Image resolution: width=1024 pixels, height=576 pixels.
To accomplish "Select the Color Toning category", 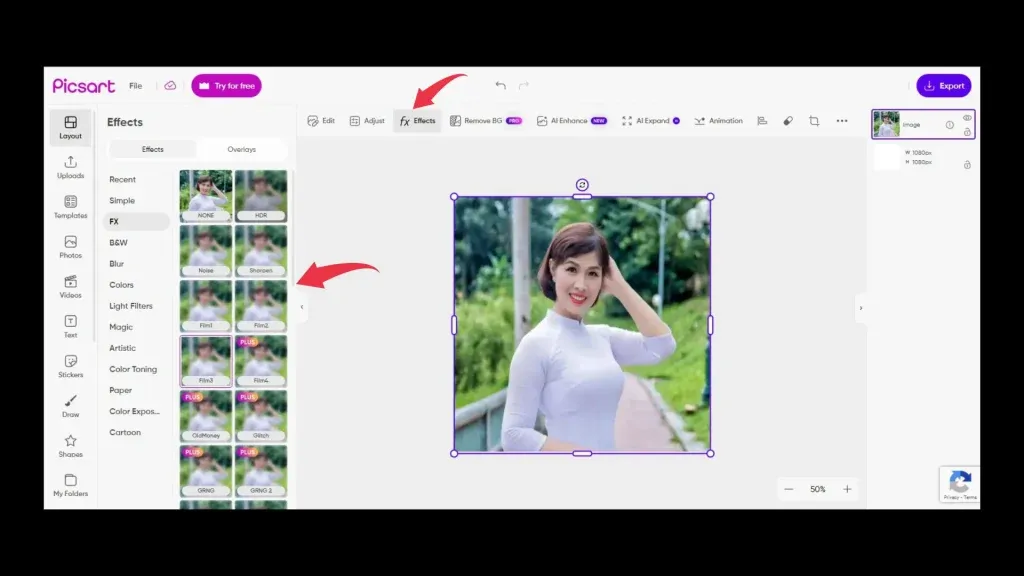I will click(133, 369).
